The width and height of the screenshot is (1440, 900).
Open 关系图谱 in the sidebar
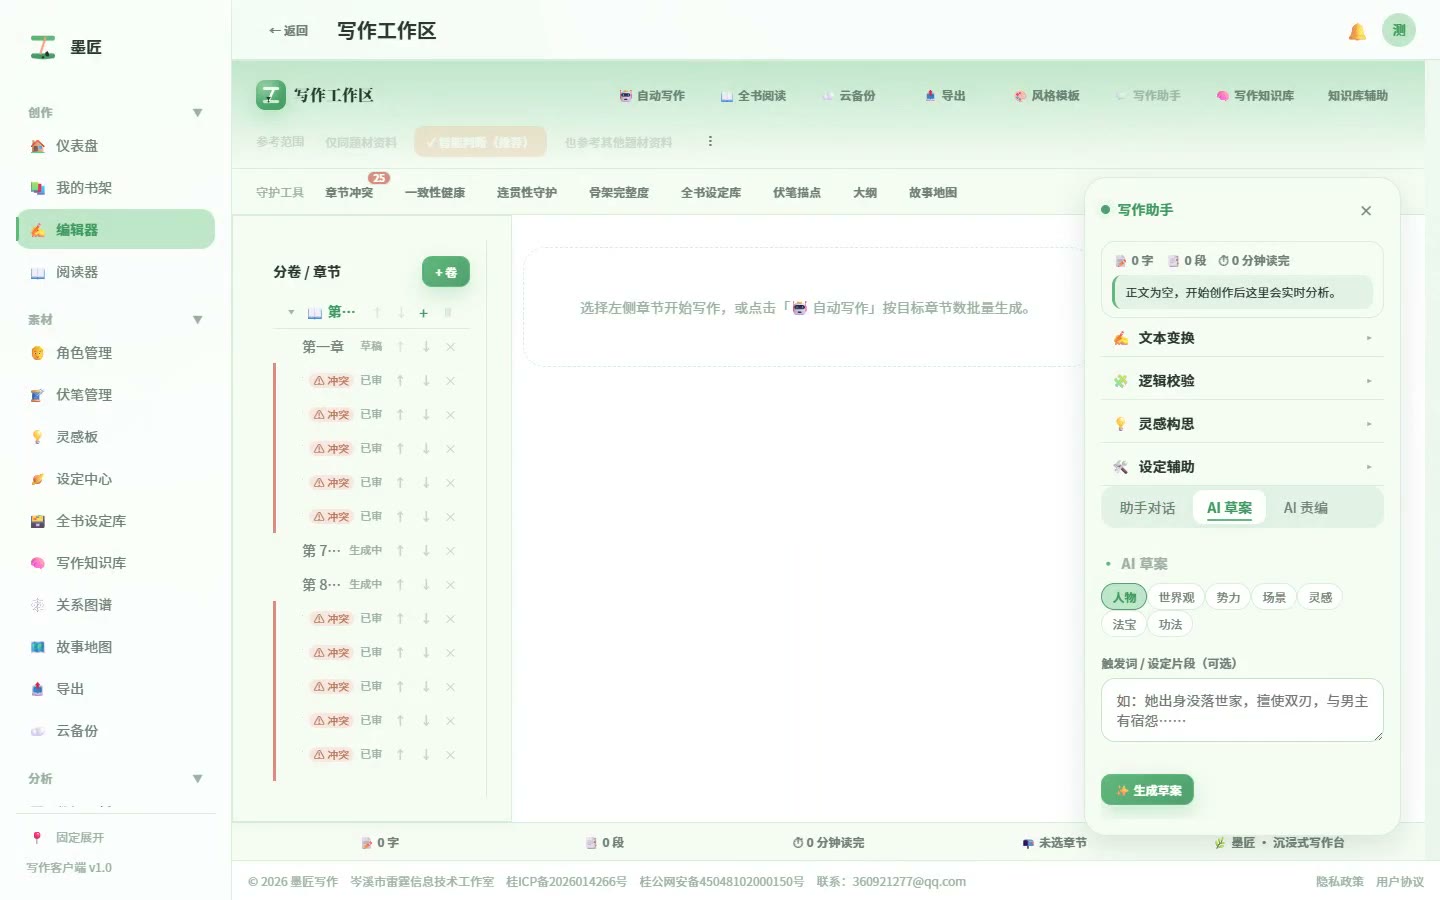click(115, 605)
